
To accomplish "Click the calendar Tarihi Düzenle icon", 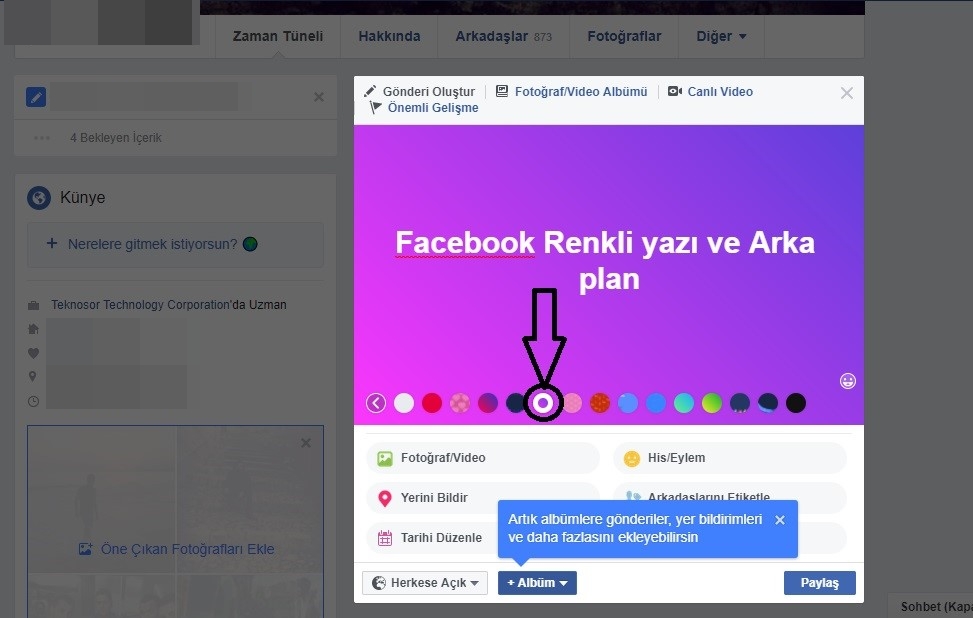I will [385, 538].
